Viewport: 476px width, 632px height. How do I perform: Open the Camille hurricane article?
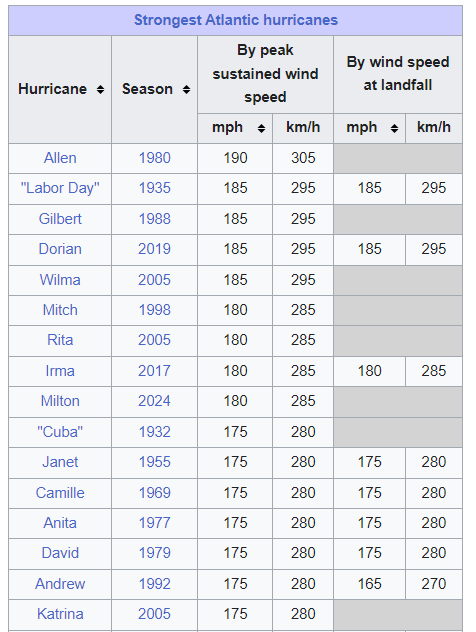(x=60, y=493)
